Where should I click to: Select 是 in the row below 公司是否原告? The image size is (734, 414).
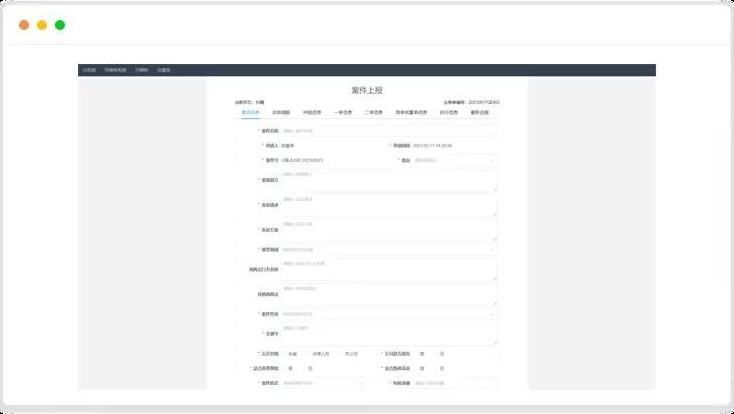(420, 369)
